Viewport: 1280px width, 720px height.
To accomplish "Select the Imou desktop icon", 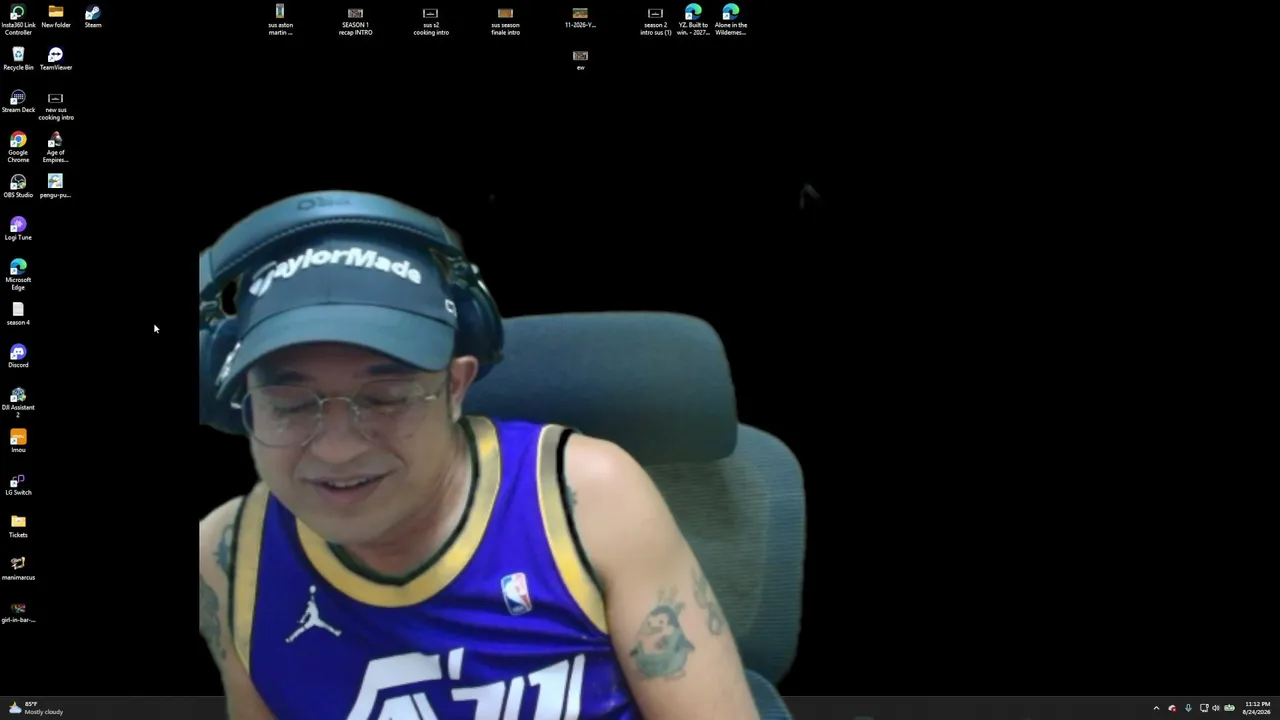I will 18,441.
